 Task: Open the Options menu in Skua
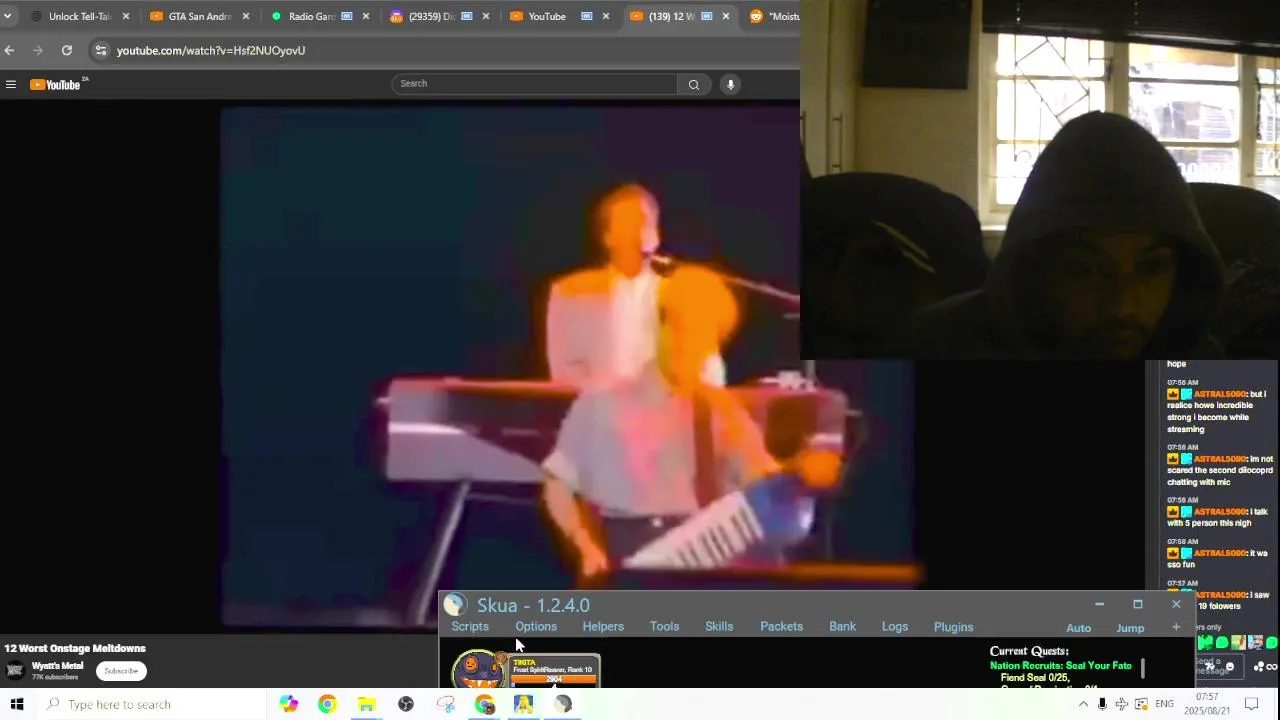click(536, 627)
